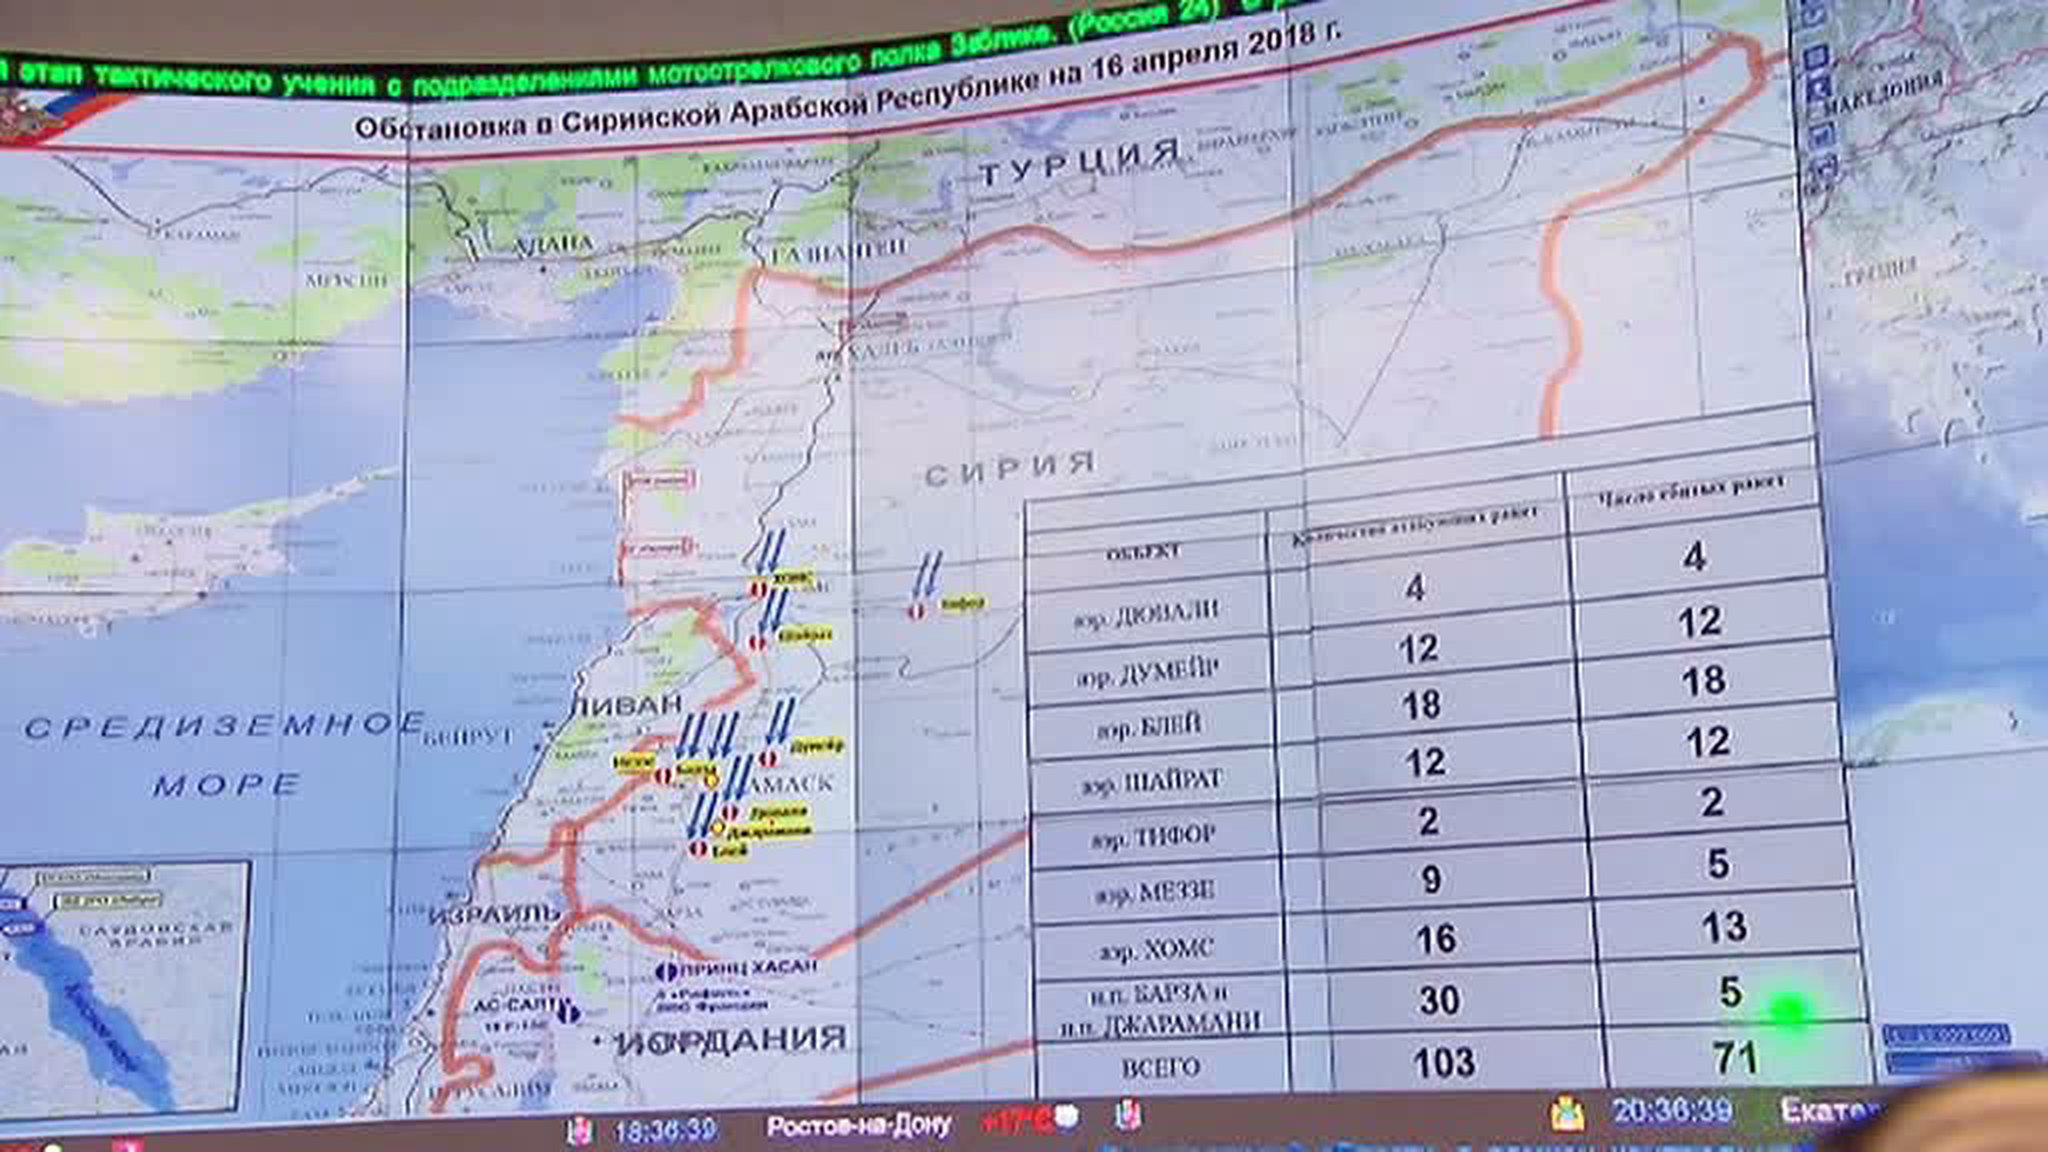Click the Ростов-на-Дону city name in bottom bar

click(858, 1126)
